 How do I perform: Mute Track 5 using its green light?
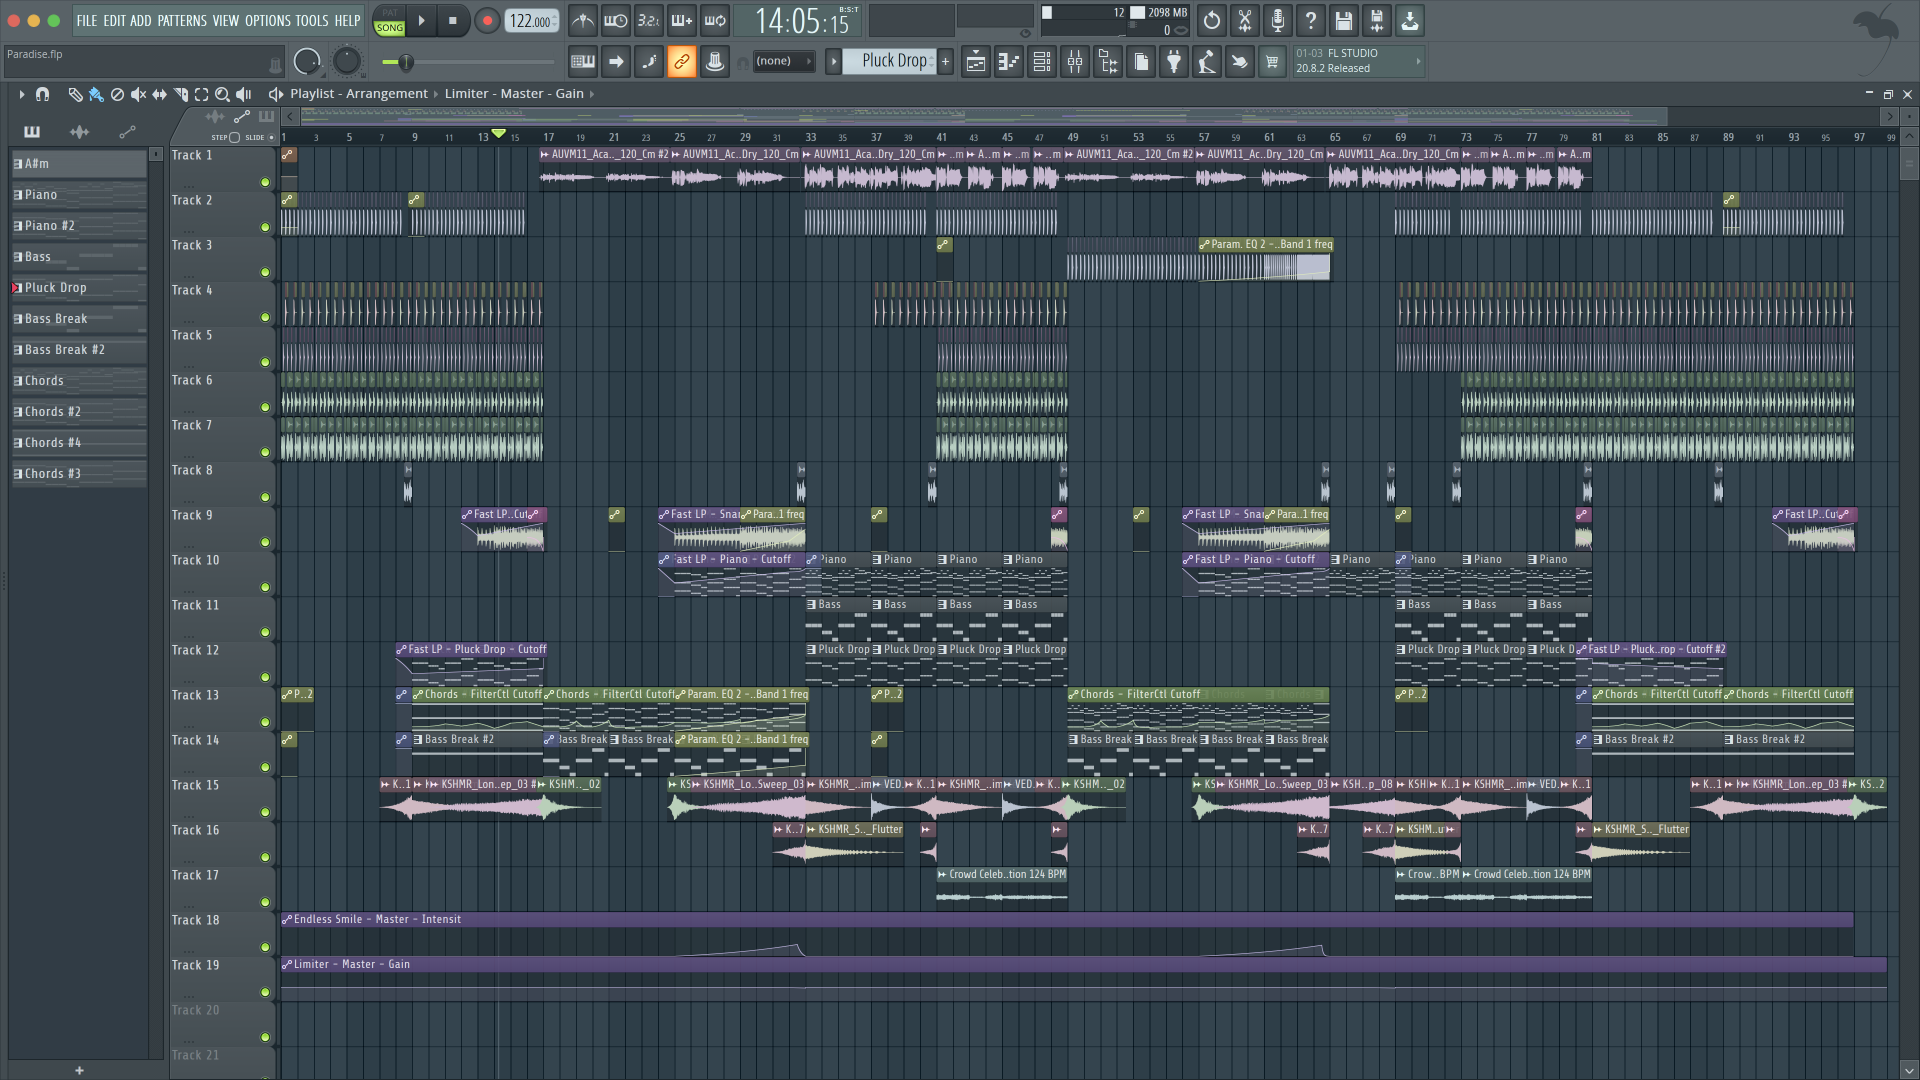point(265,362)
